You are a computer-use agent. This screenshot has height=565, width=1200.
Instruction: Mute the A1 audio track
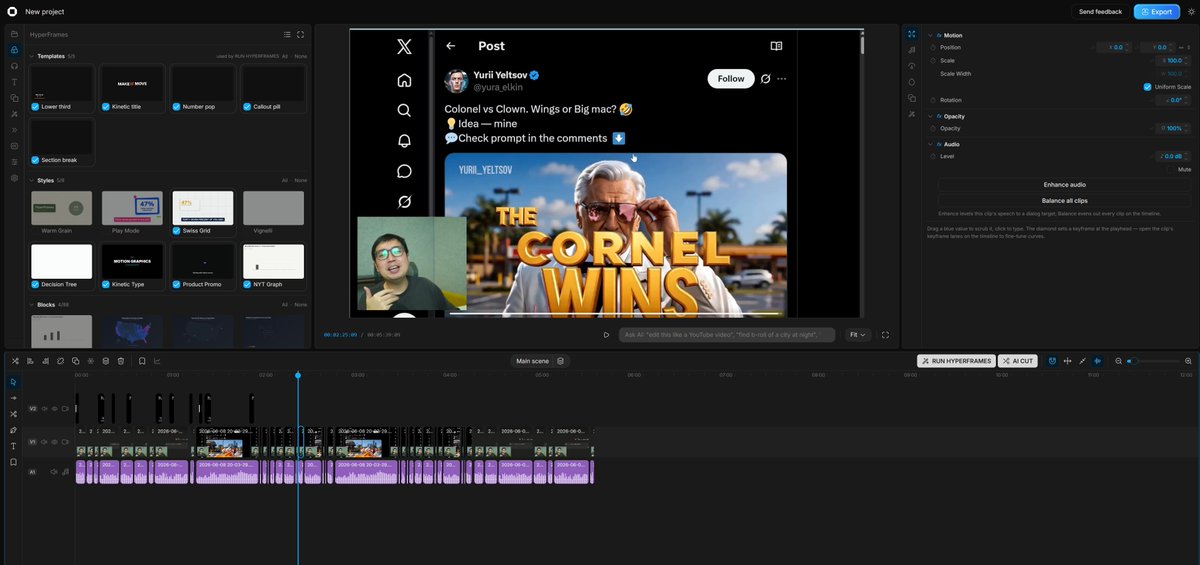click(54, 472)
